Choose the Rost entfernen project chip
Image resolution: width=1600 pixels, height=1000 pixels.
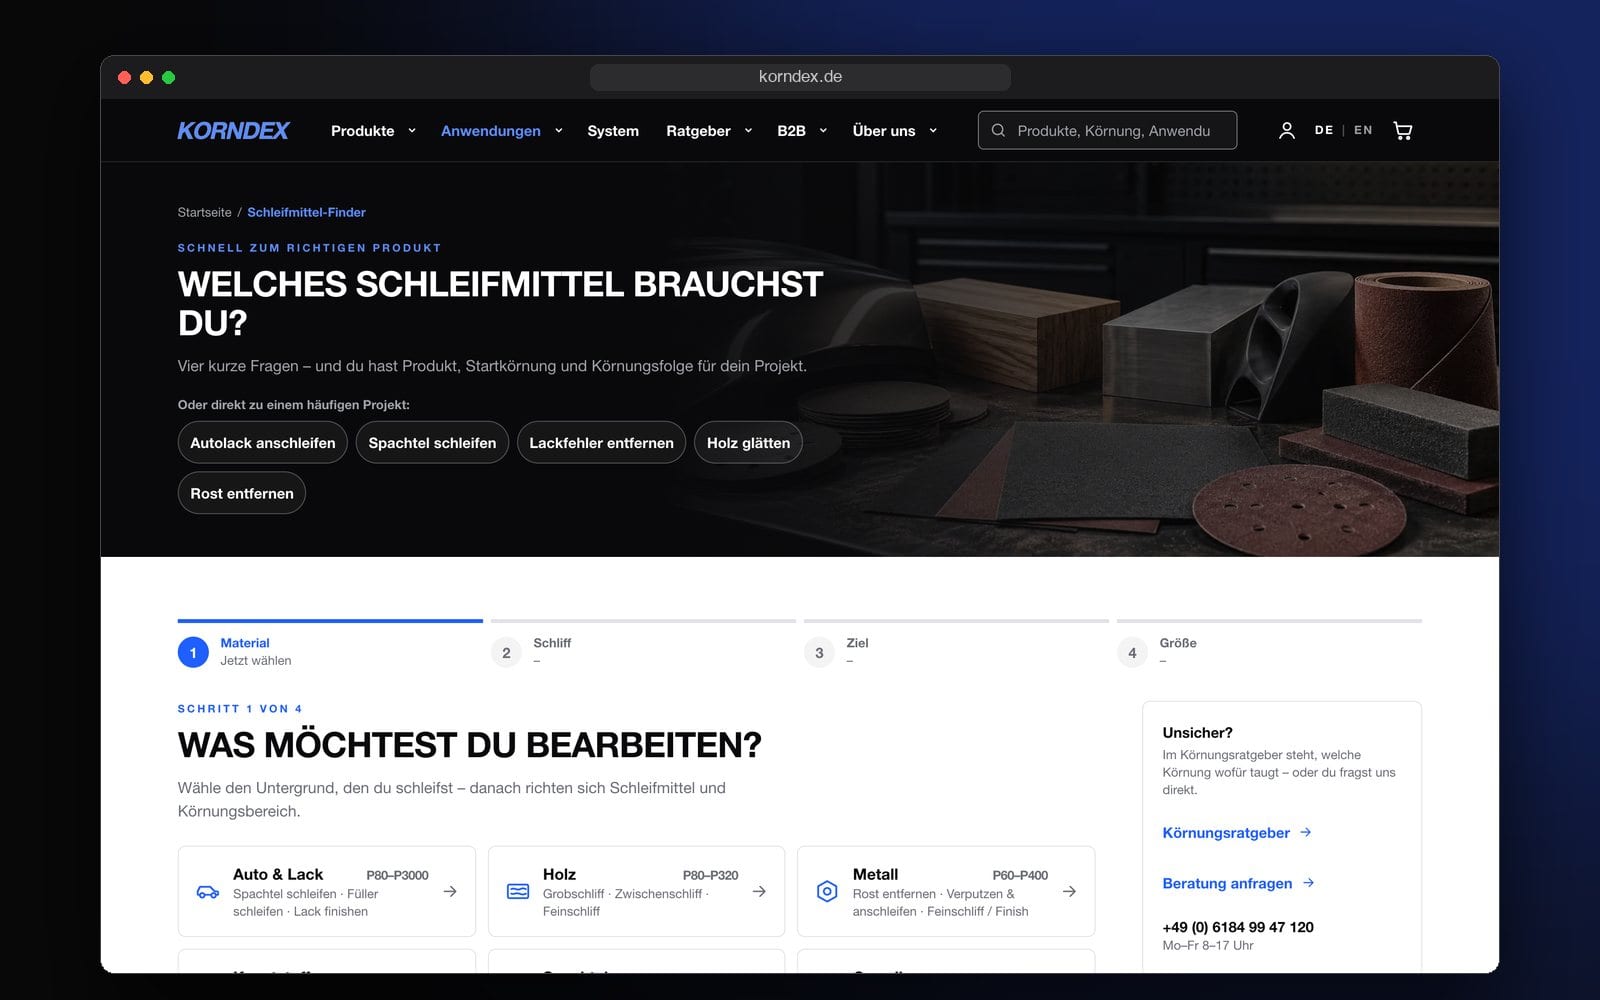coord(242,493)
